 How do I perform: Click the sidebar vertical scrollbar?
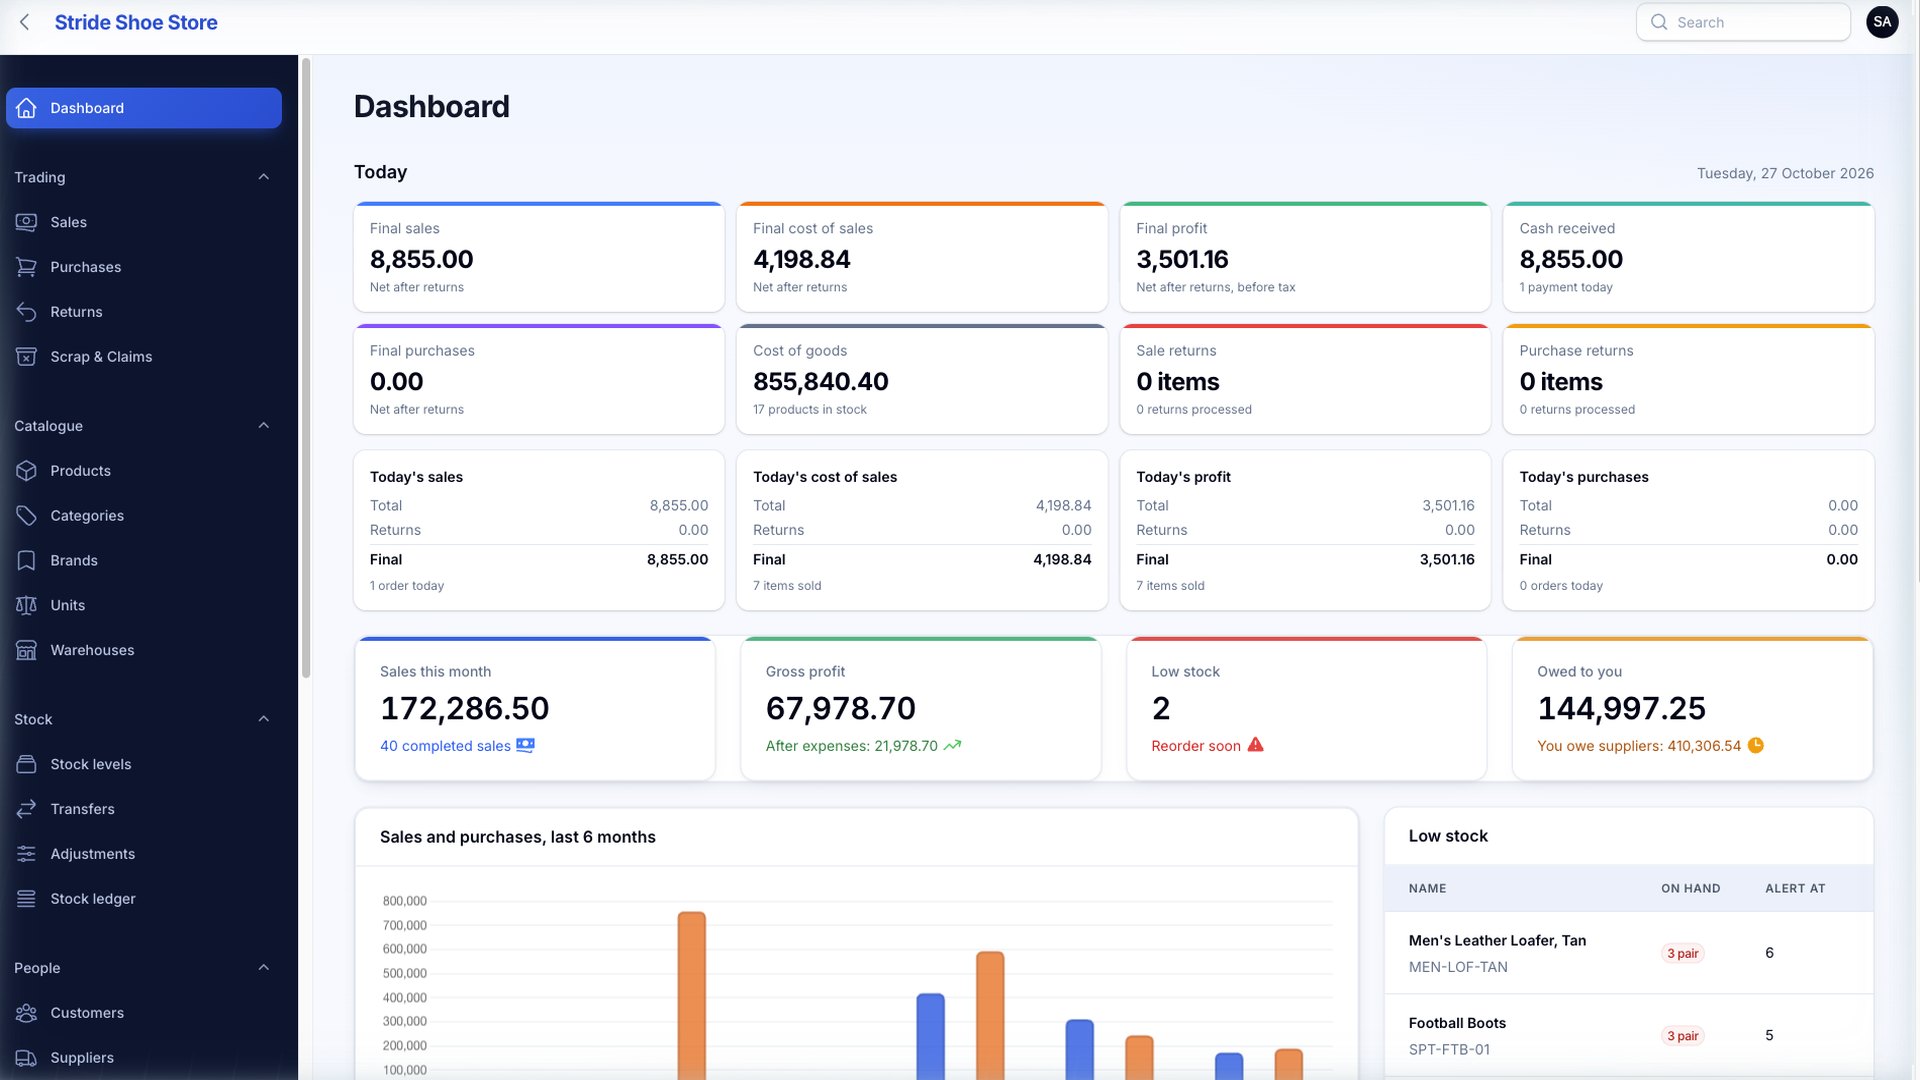306,368
